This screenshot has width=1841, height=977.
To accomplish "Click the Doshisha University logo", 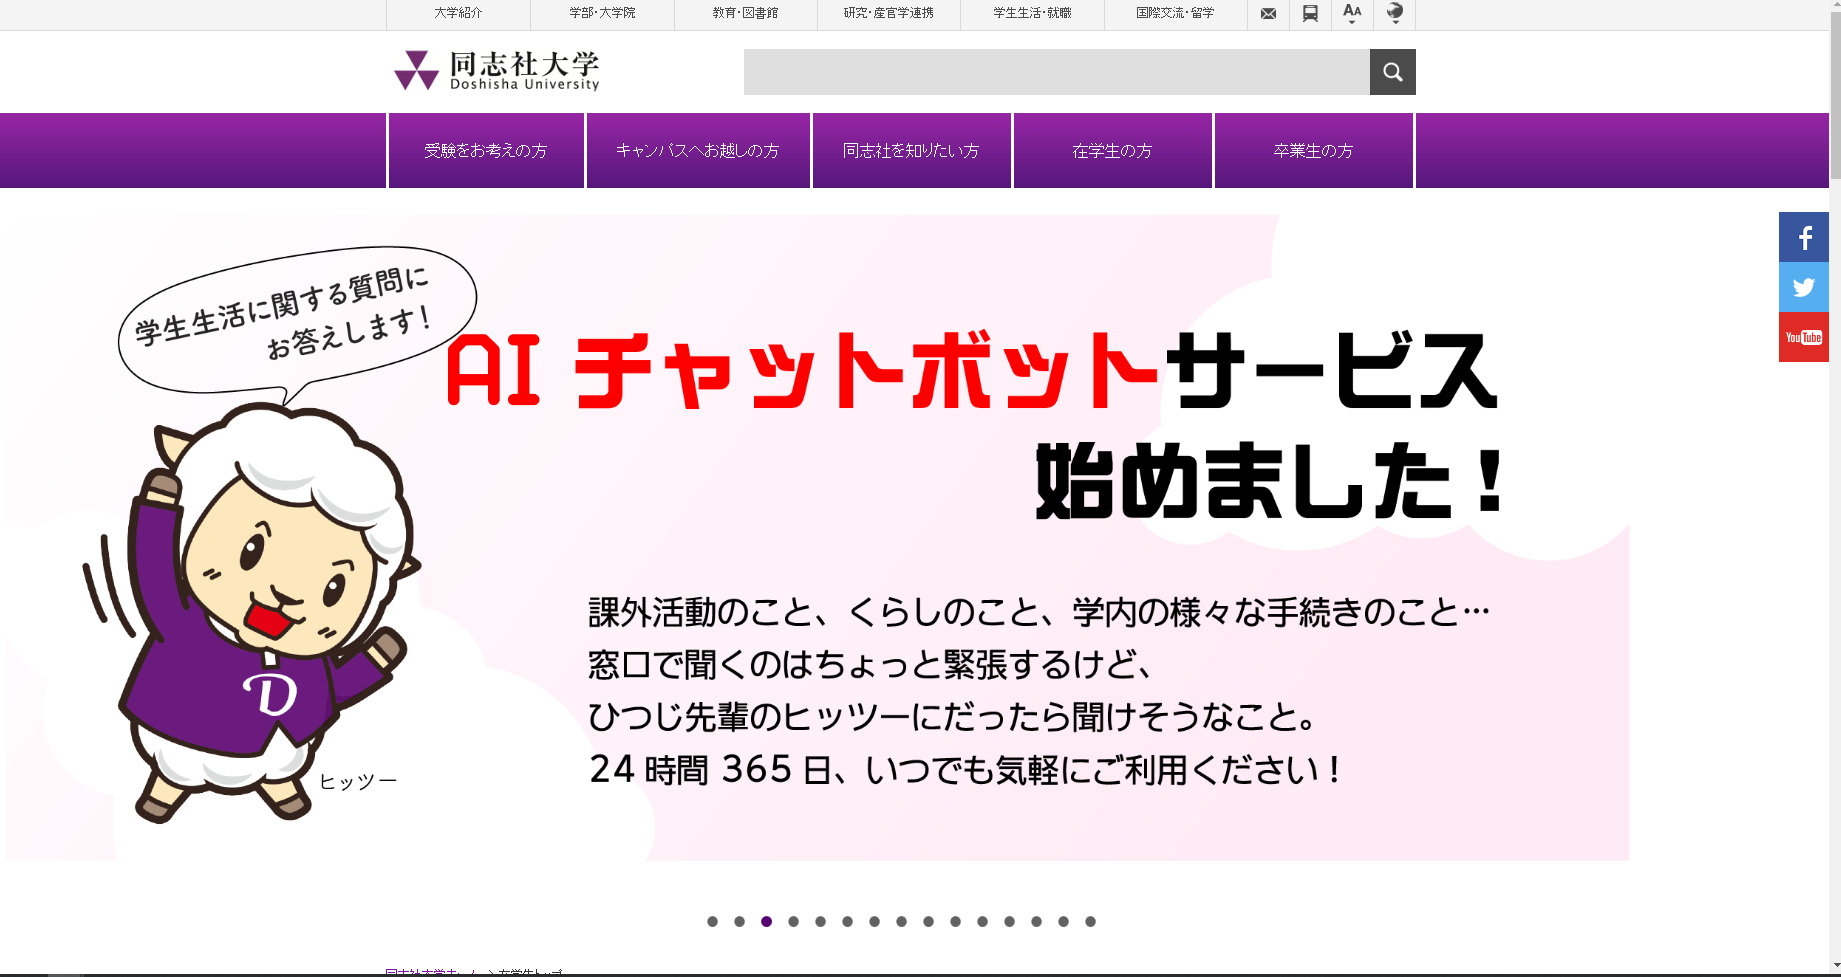I will point(497,71).
